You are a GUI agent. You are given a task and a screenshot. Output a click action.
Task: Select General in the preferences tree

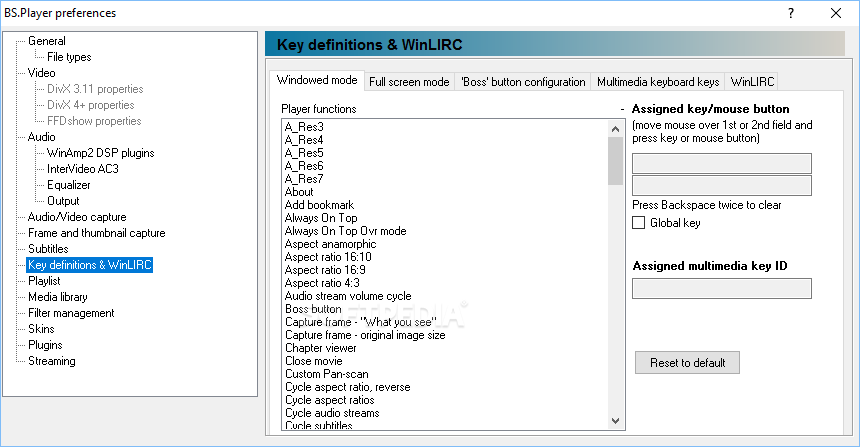pos(47,41)
